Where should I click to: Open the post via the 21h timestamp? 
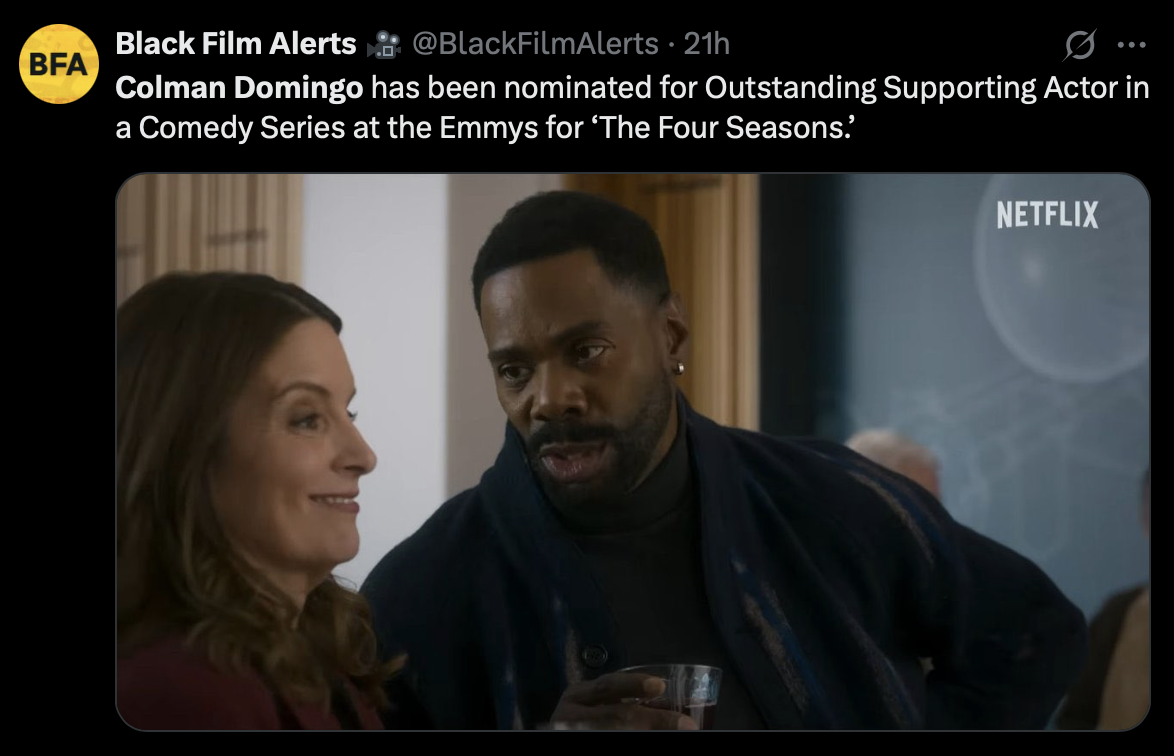(706, 43)
